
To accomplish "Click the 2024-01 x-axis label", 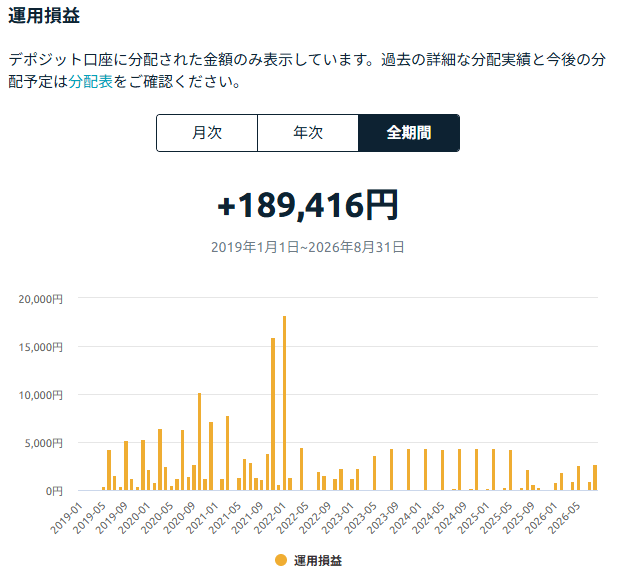I will click(x=406, y=518).
